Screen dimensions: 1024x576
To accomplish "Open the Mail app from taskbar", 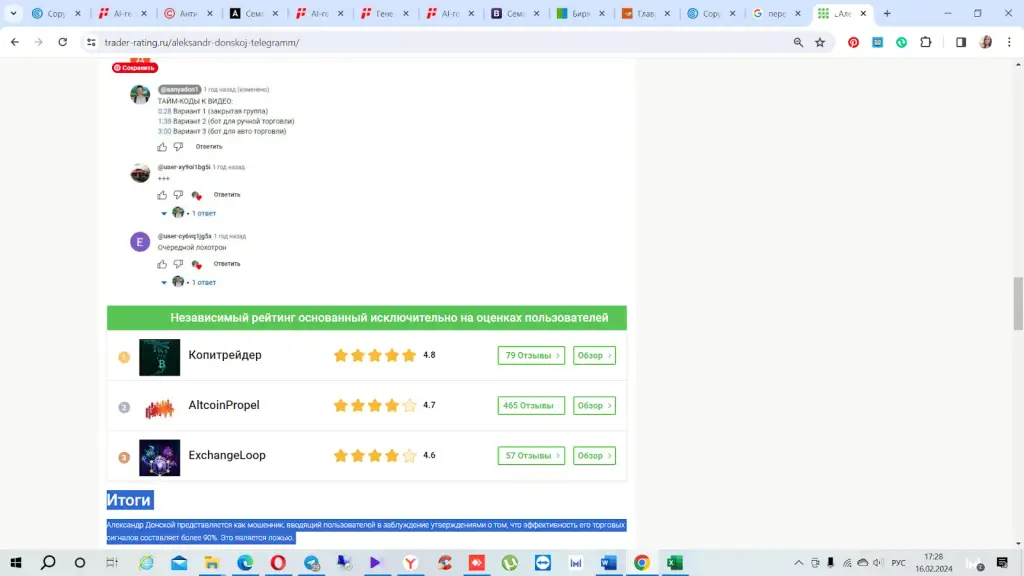I will pyautogui.click(x=179, y=562).
